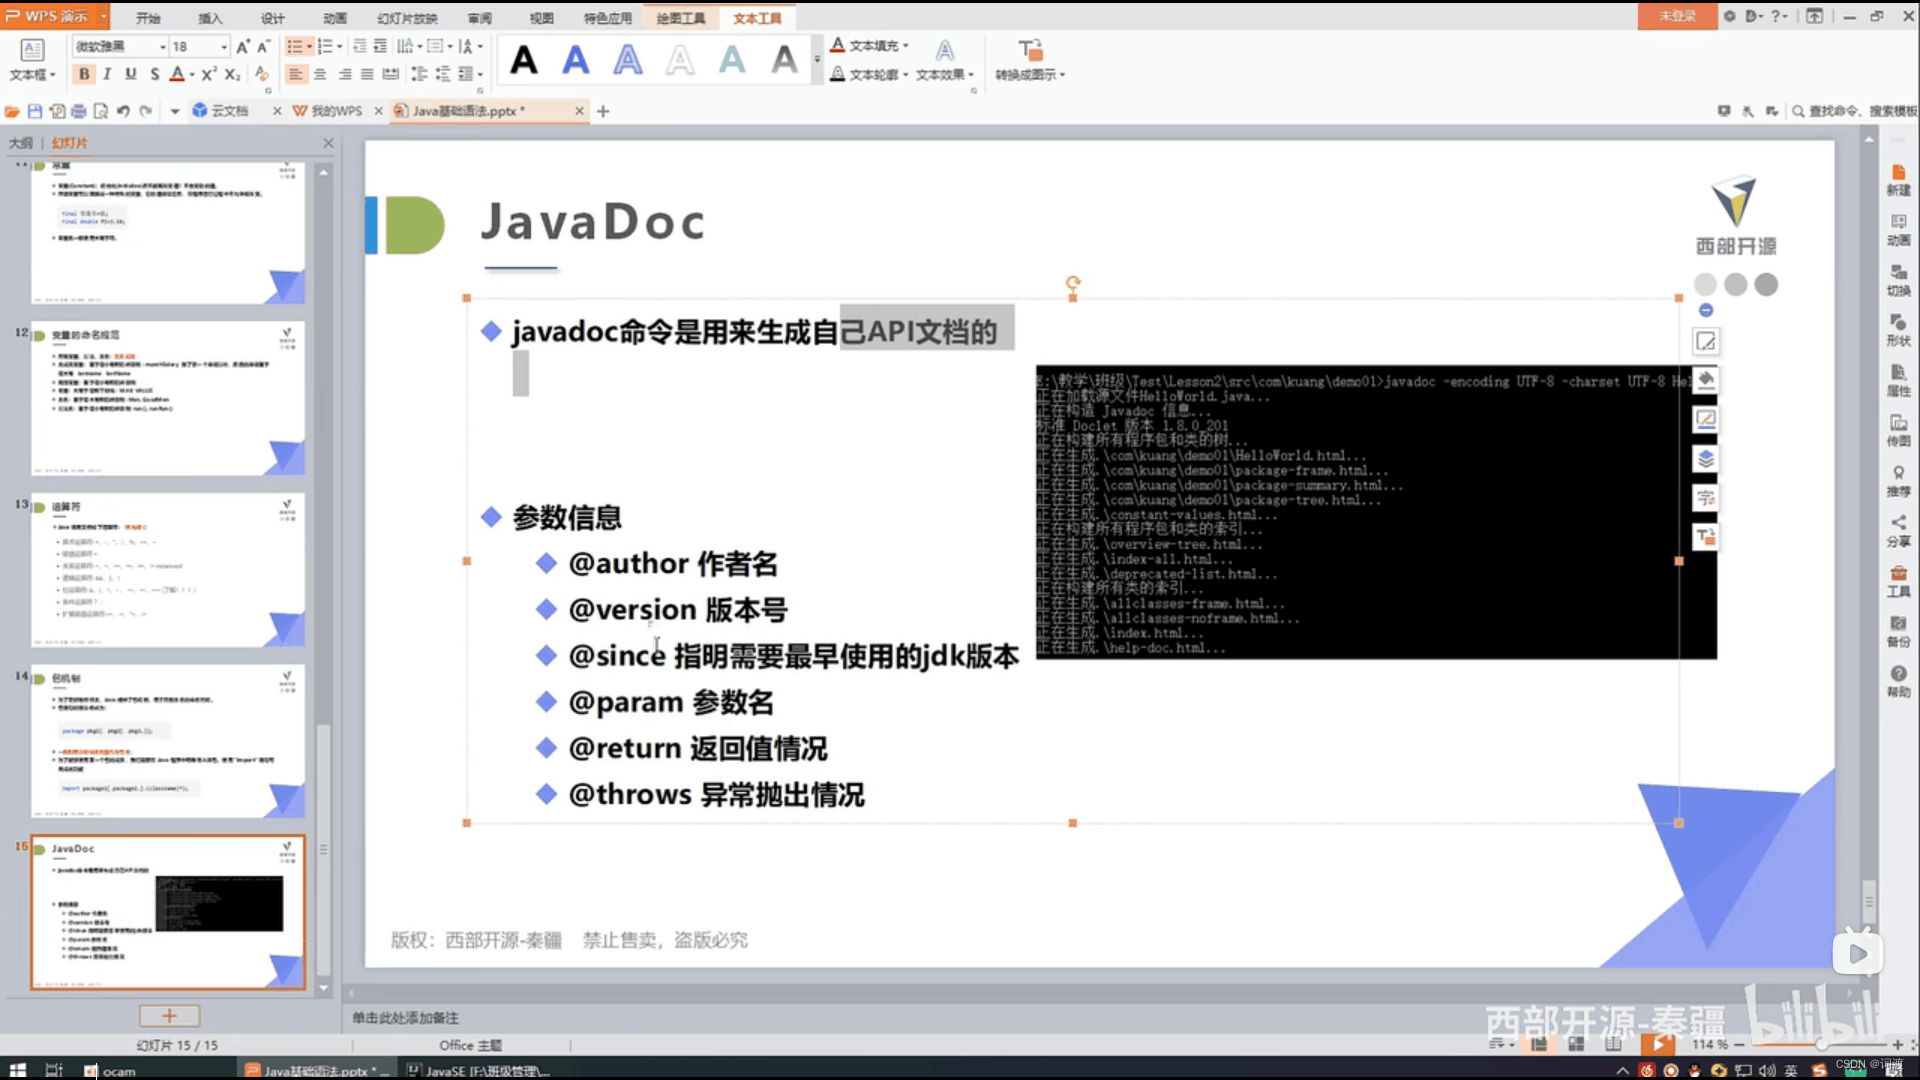The width and height of the screenshot is (1920, 1080).
Task: Toggle subscript formatting
Action: (232, 74)
